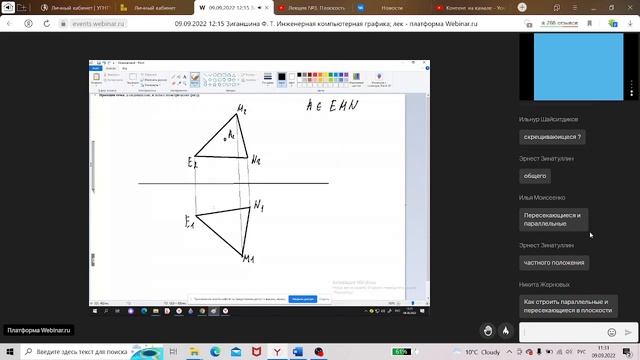This screenshot has height=360, width=640.
Task: Choose Color 1 in the Paint ribbon
Action: [x=282, y=79]
